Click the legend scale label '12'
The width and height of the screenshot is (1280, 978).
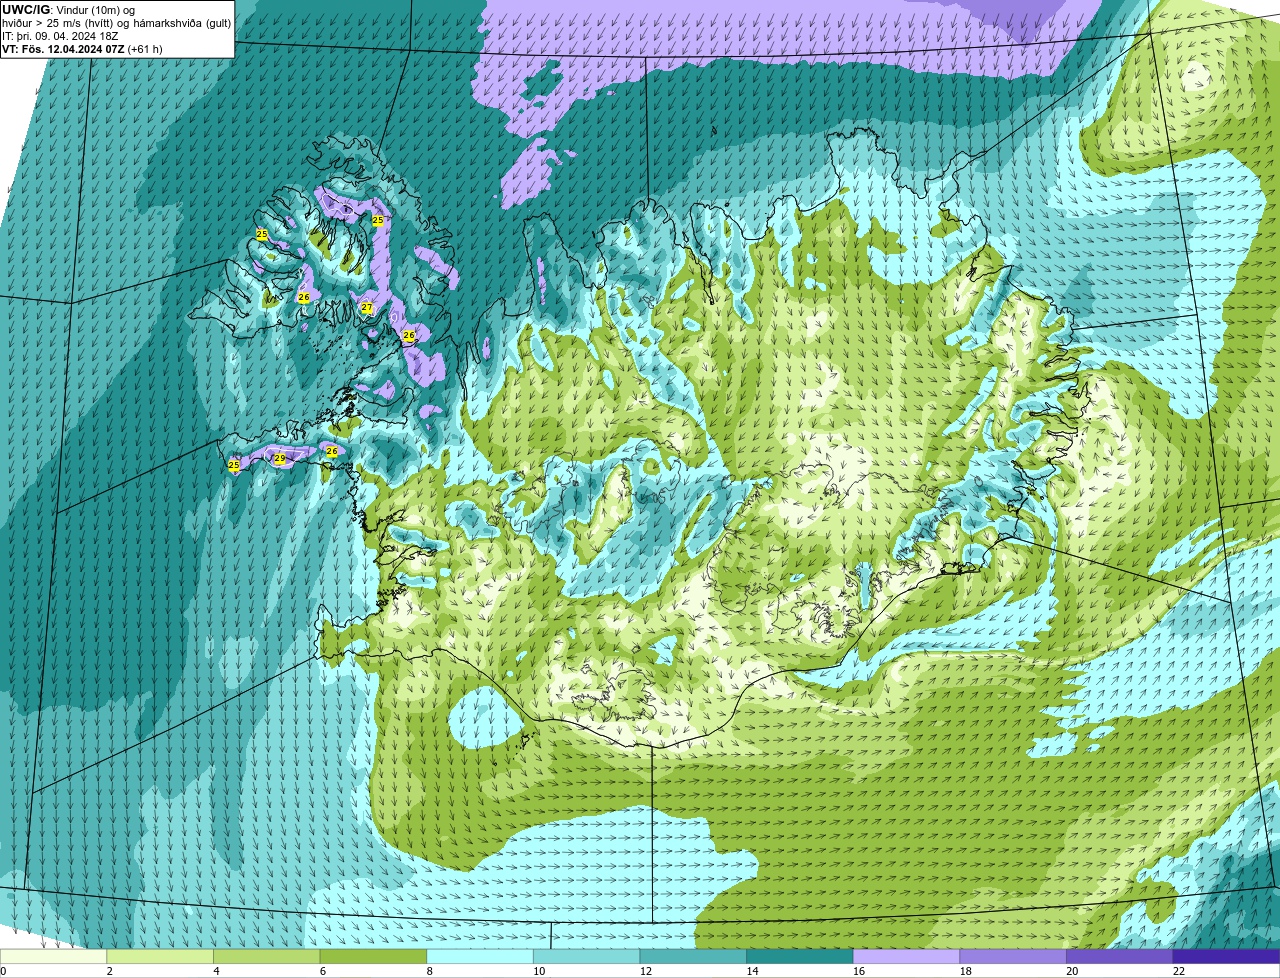646,971
